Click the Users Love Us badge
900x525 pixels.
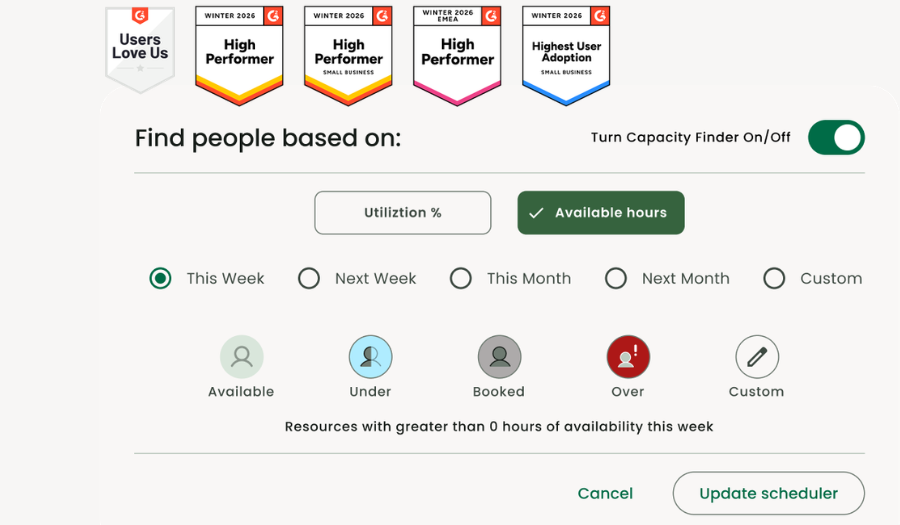[140, 48]
